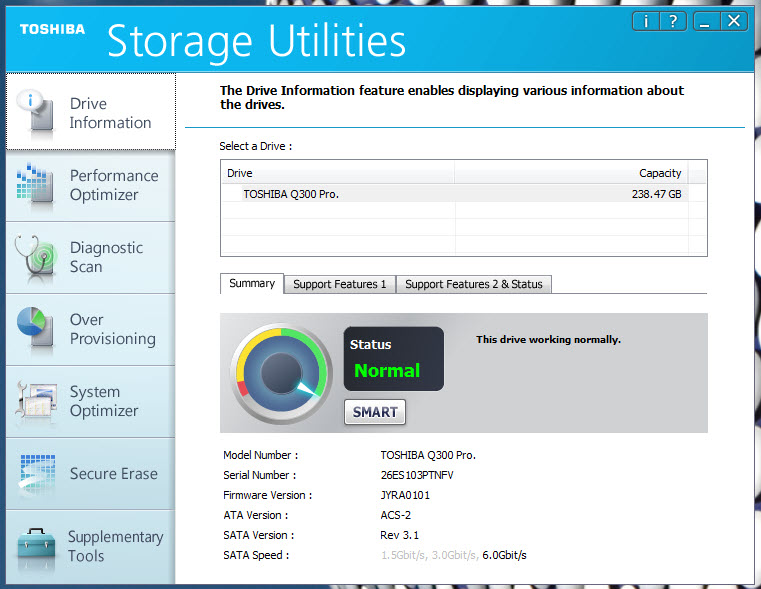Click the SATA Speed : label
The image size is (761, 589).
[x=256, y=555]
